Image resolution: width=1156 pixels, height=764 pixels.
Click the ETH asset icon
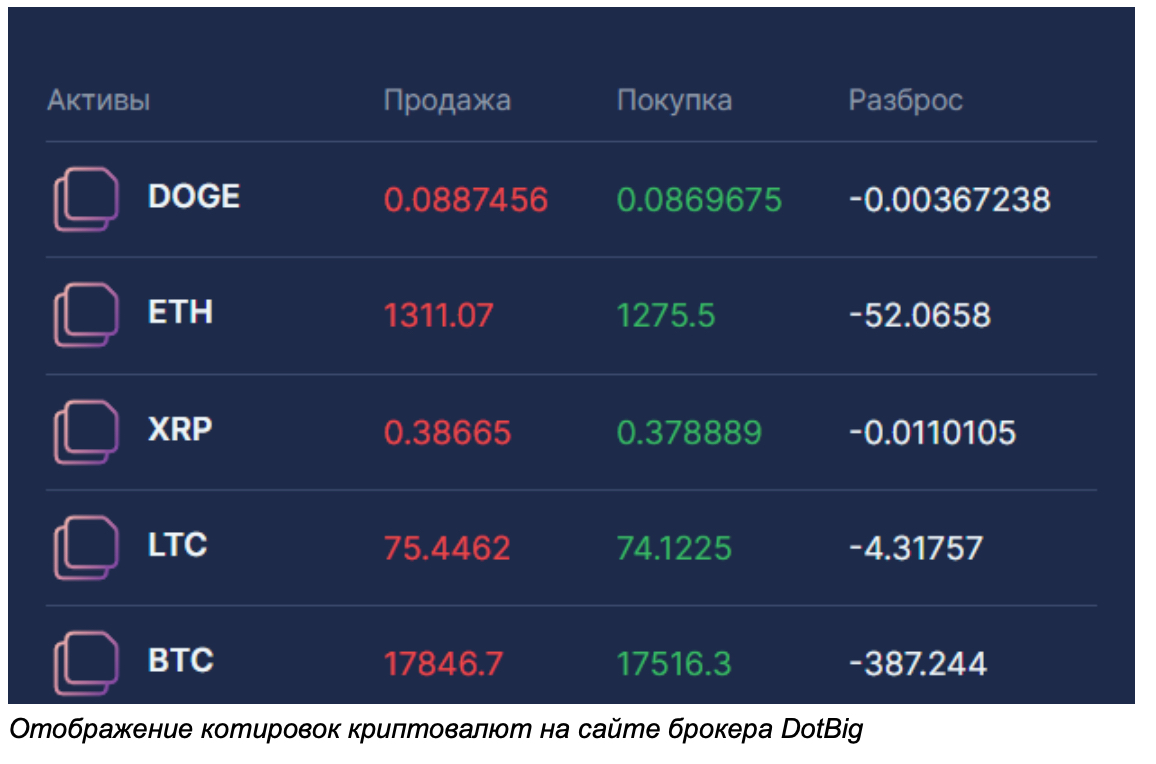click(85, 315)
